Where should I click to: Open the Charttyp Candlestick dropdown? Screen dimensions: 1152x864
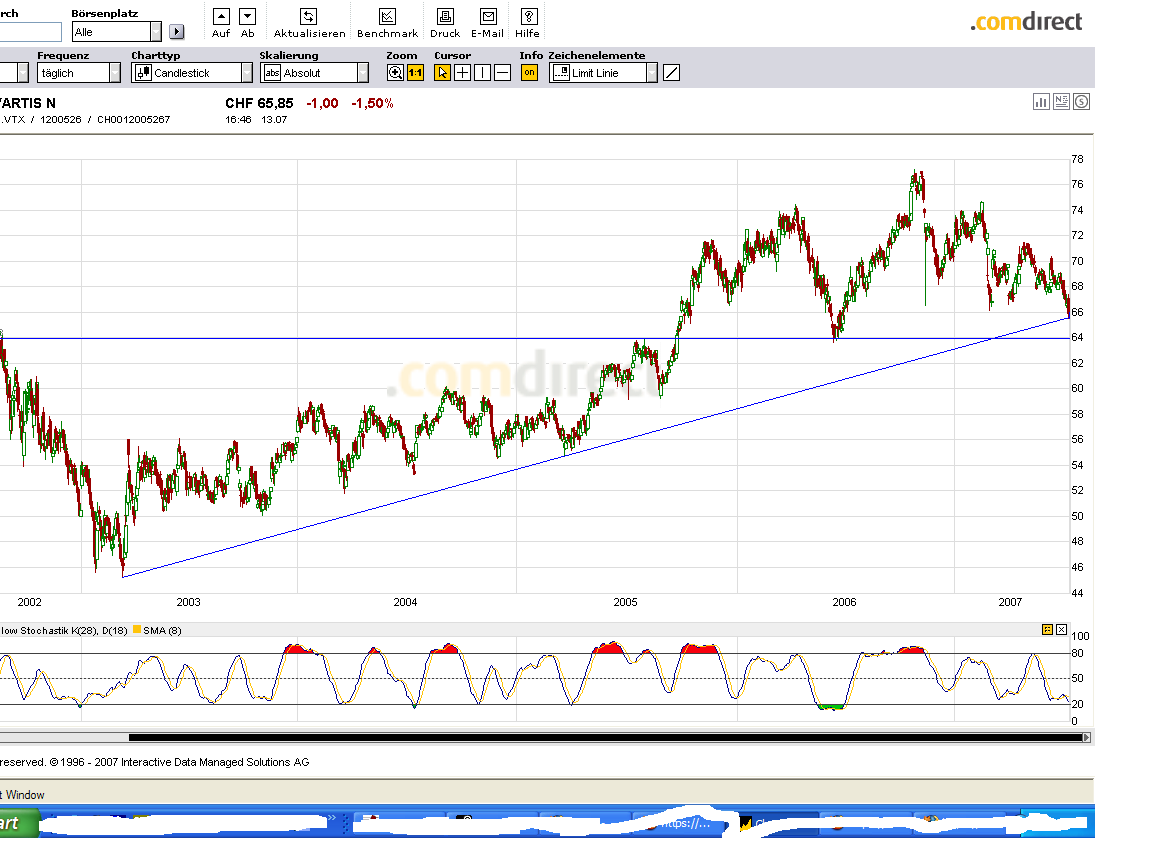[245, 72]
